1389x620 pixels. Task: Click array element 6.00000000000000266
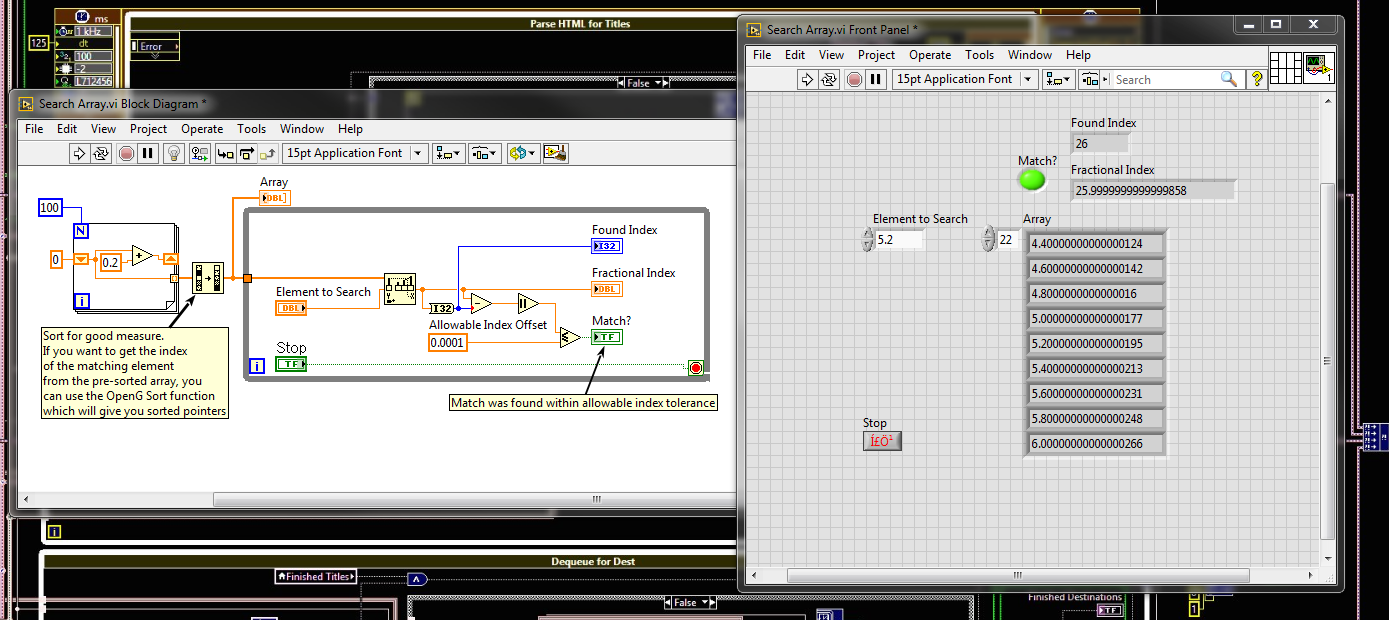tap(1096, 444)
